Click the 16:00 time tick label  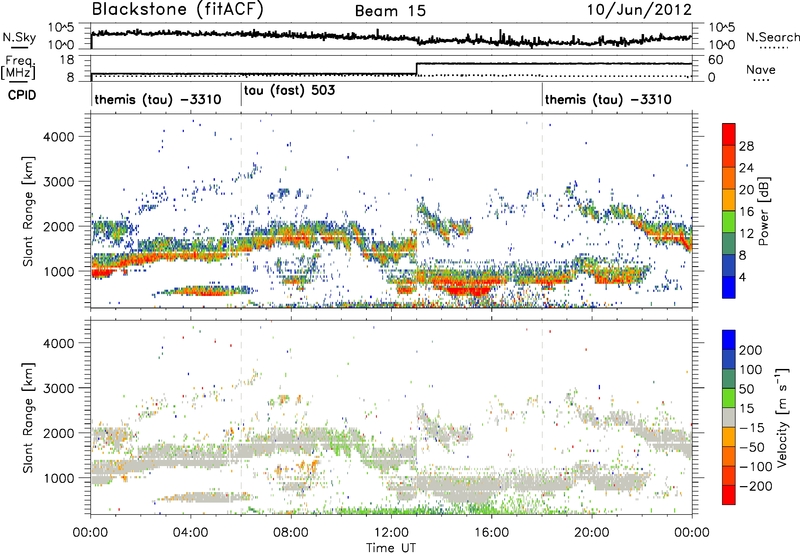(491, 533)
